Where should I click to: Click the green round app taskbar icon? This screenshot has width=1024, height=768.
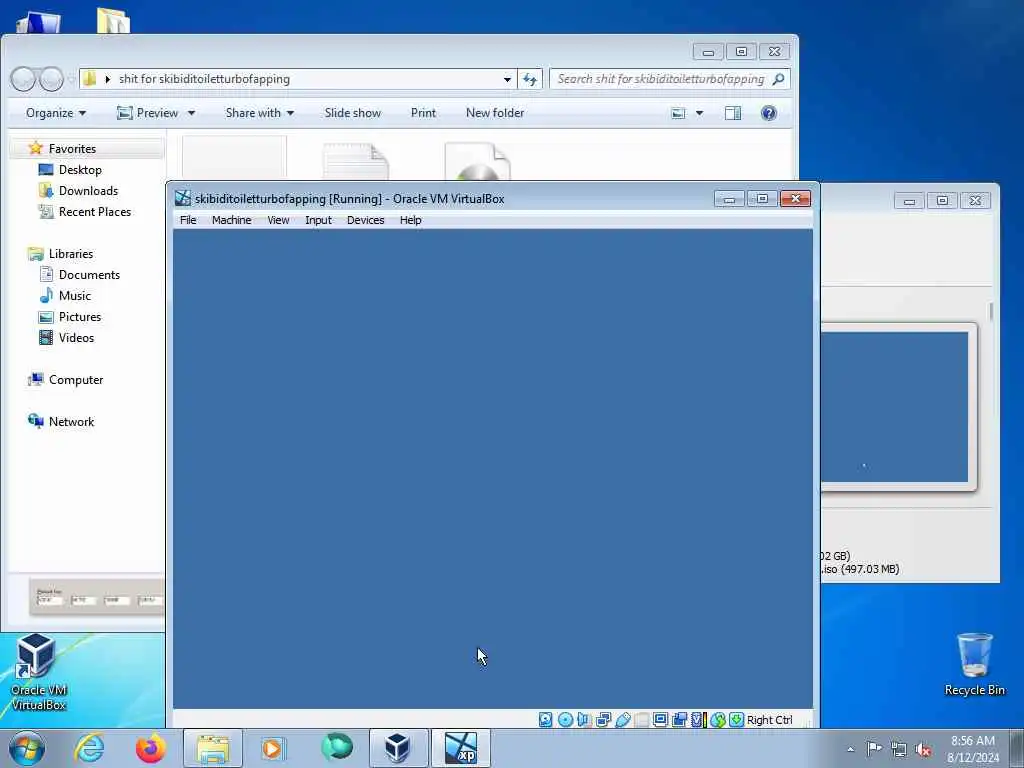[337, 747]
